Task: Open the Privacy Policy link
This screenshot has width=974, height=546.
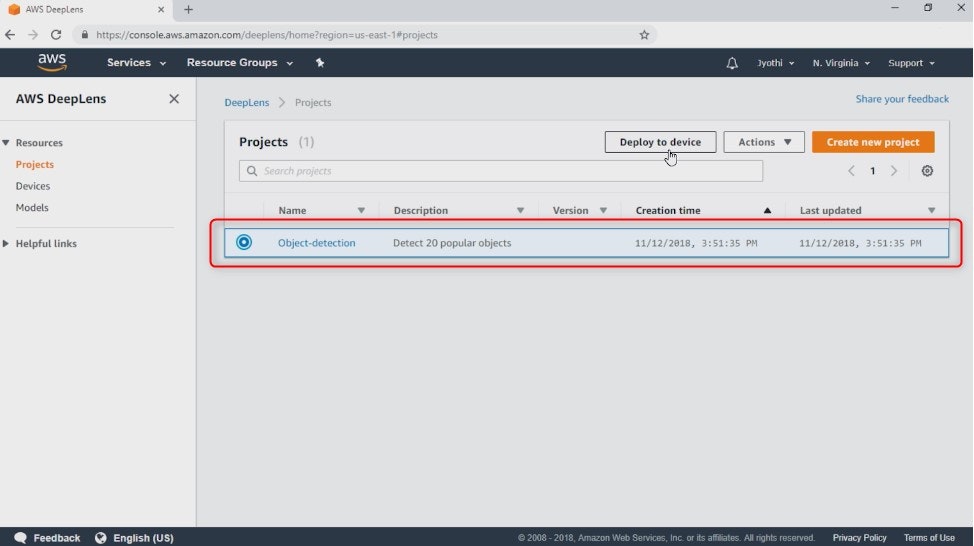Action: click(x=859, y=538)
